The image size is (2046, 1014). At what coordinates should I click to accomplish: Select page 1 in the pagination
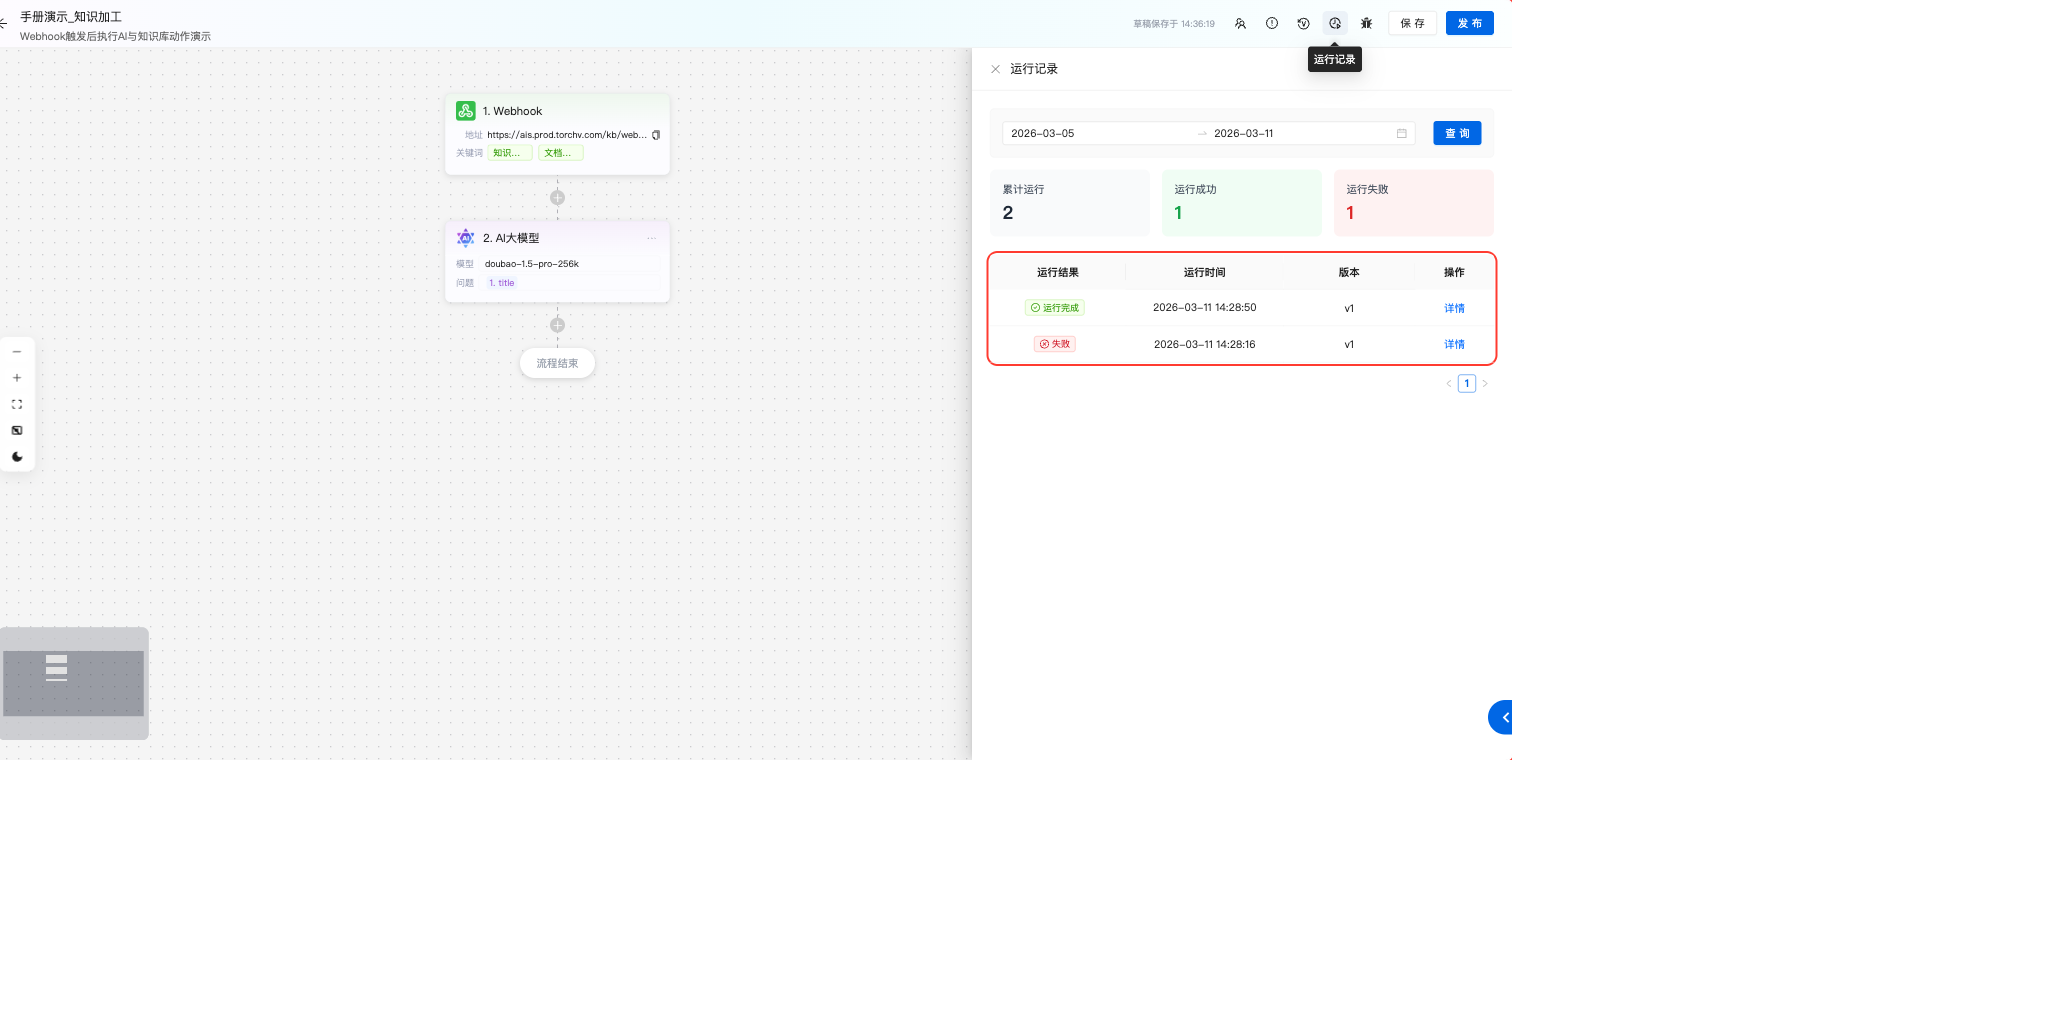pos(1466,384)
